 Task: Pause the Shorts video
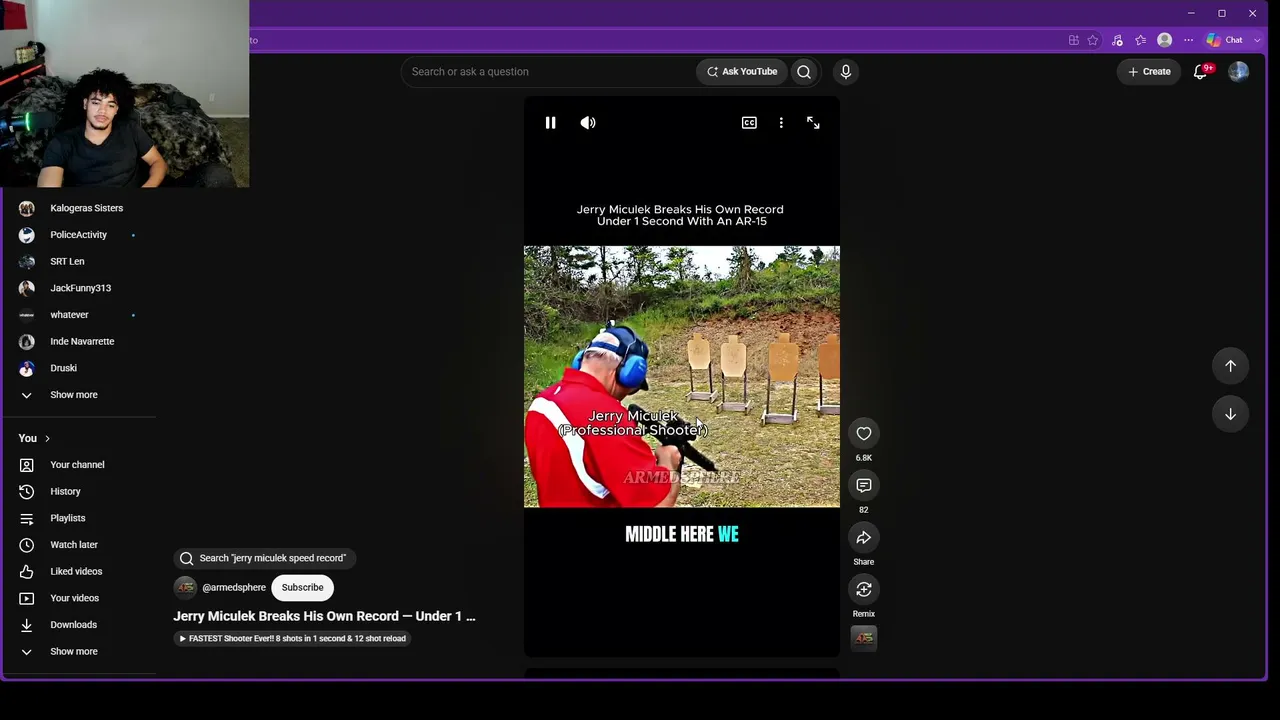coord(550,123)
